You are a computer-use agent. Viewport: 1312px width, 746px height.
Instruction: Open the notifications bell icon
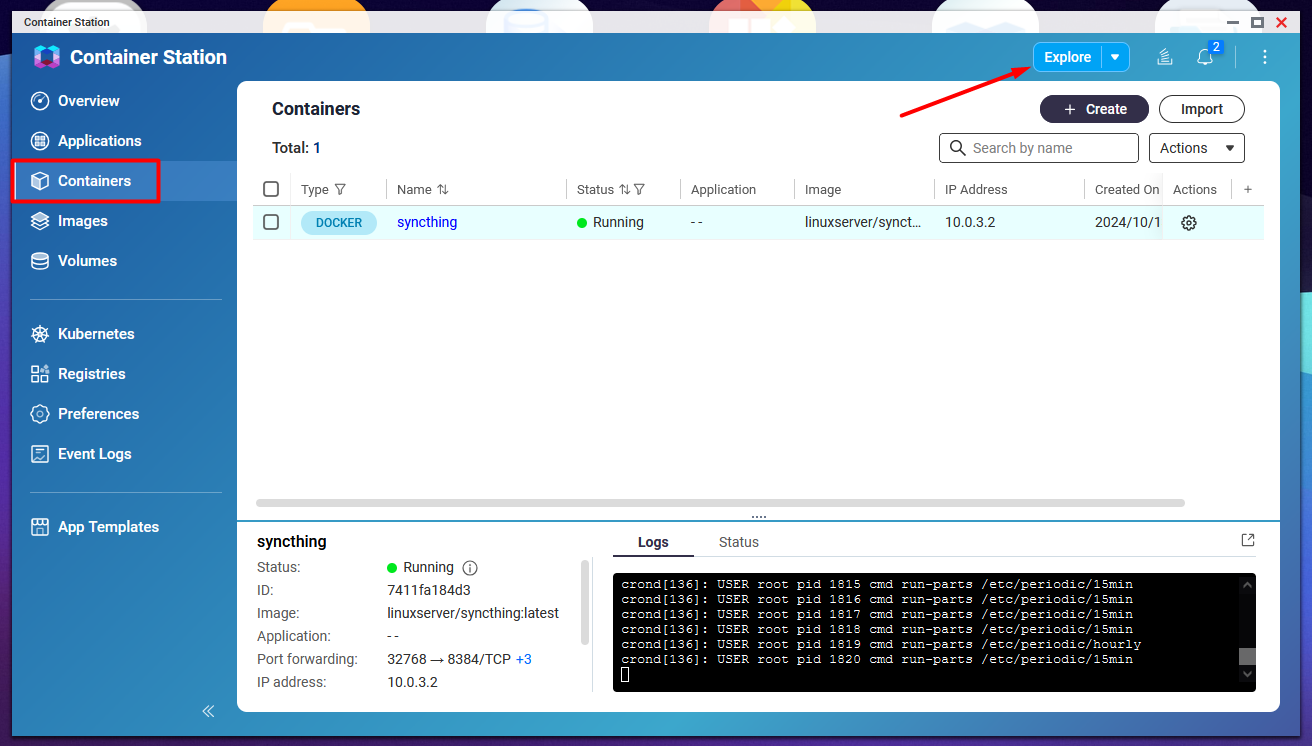tap(1205, 58)
